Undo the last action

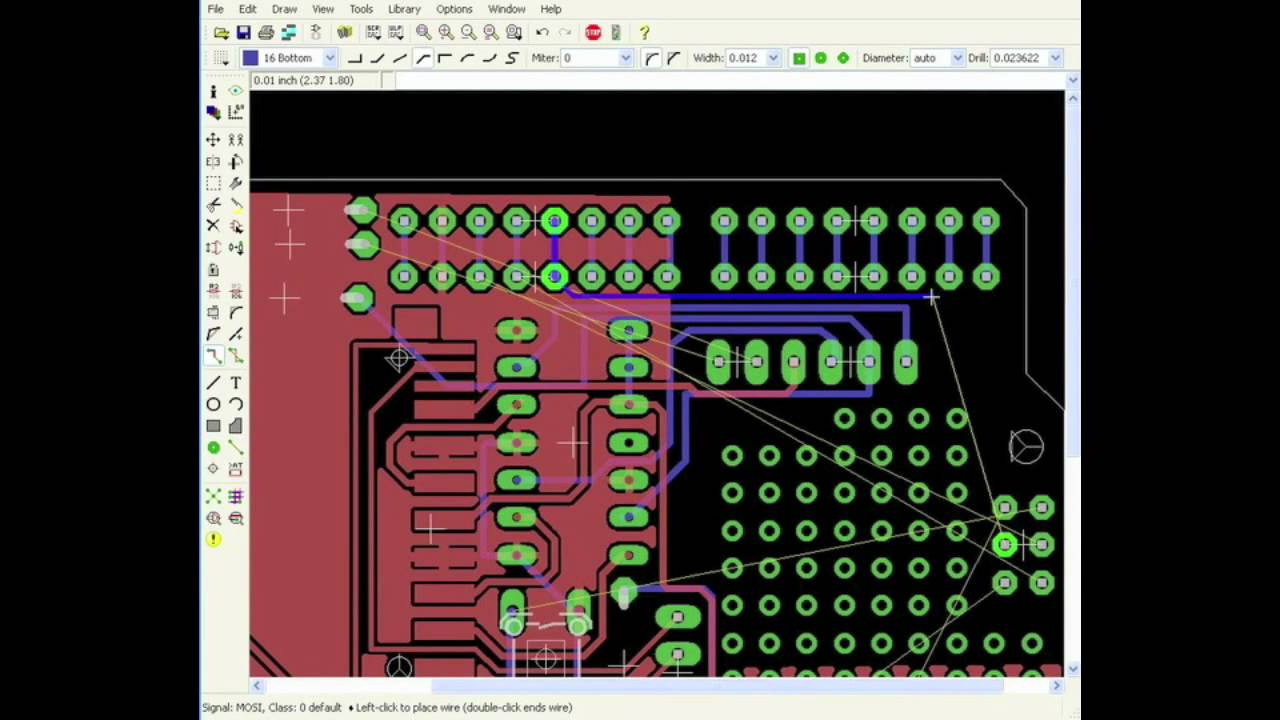tap(543, 33)
